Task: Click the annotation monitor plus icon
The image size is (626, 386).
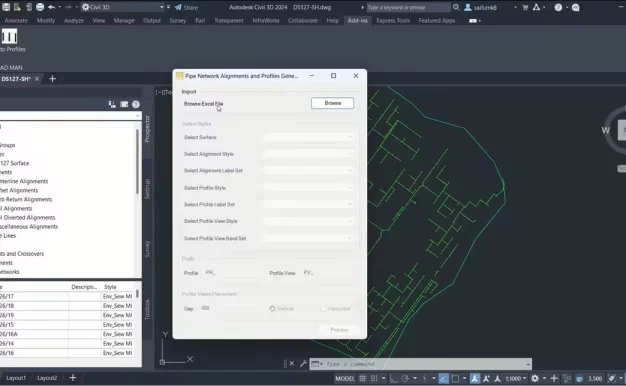Action: pos(554,378)
